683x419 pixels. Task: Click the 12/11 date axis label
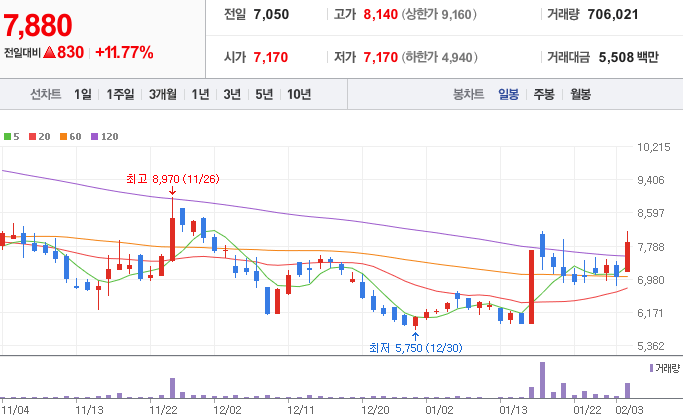301,410
